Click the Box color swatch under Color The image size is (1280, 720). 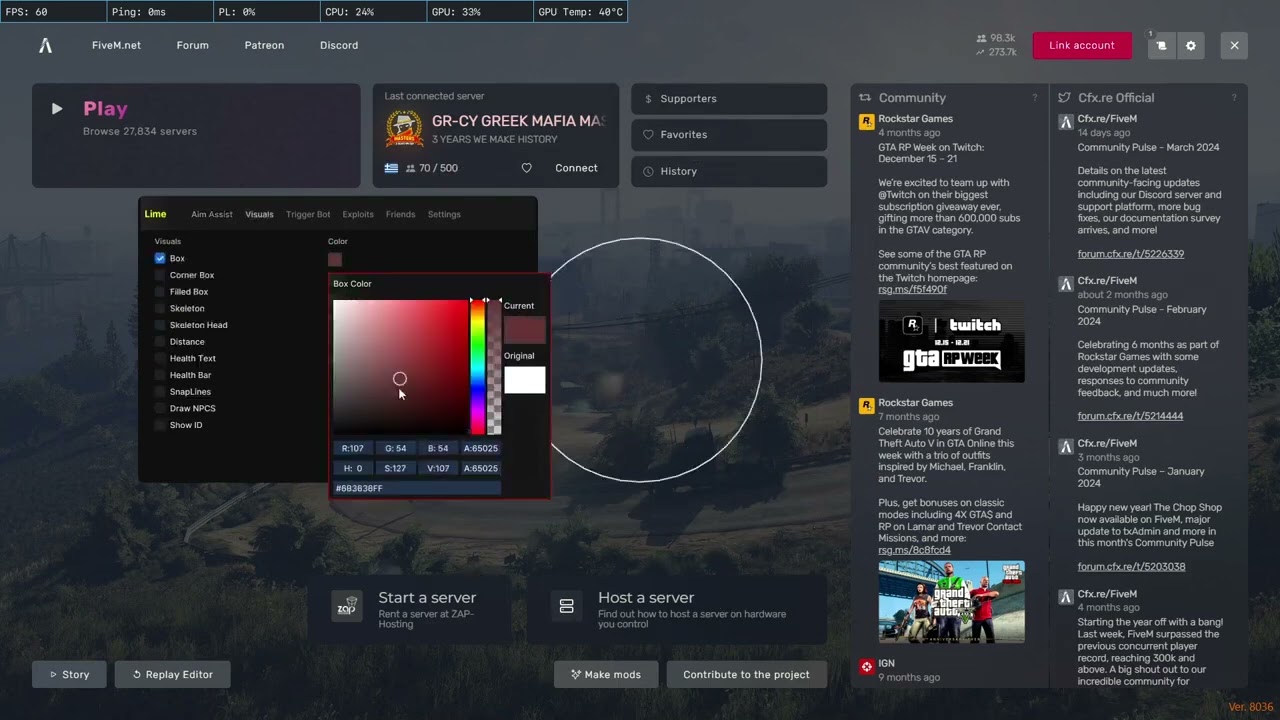click(335, 259)
